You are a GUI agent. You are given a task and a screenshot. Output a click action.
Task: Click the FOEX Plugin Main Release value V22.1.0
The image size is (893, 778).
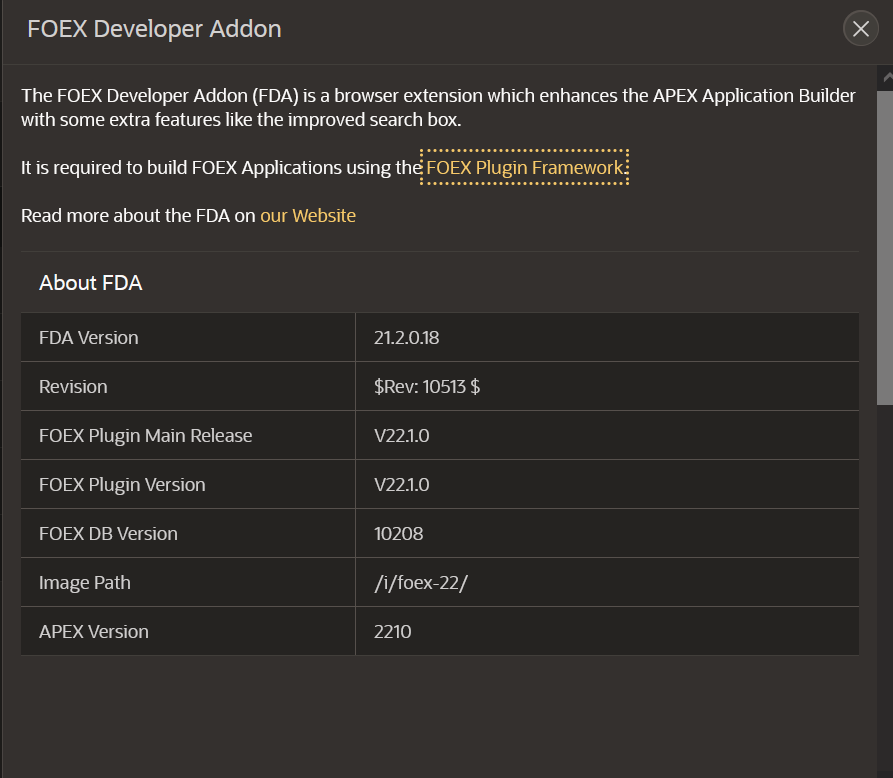click(x=402, y=436)
